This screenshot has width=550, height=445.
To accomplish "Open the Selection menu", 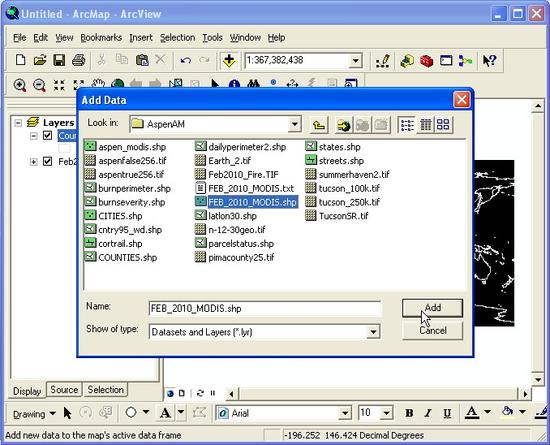I will 177,38.
